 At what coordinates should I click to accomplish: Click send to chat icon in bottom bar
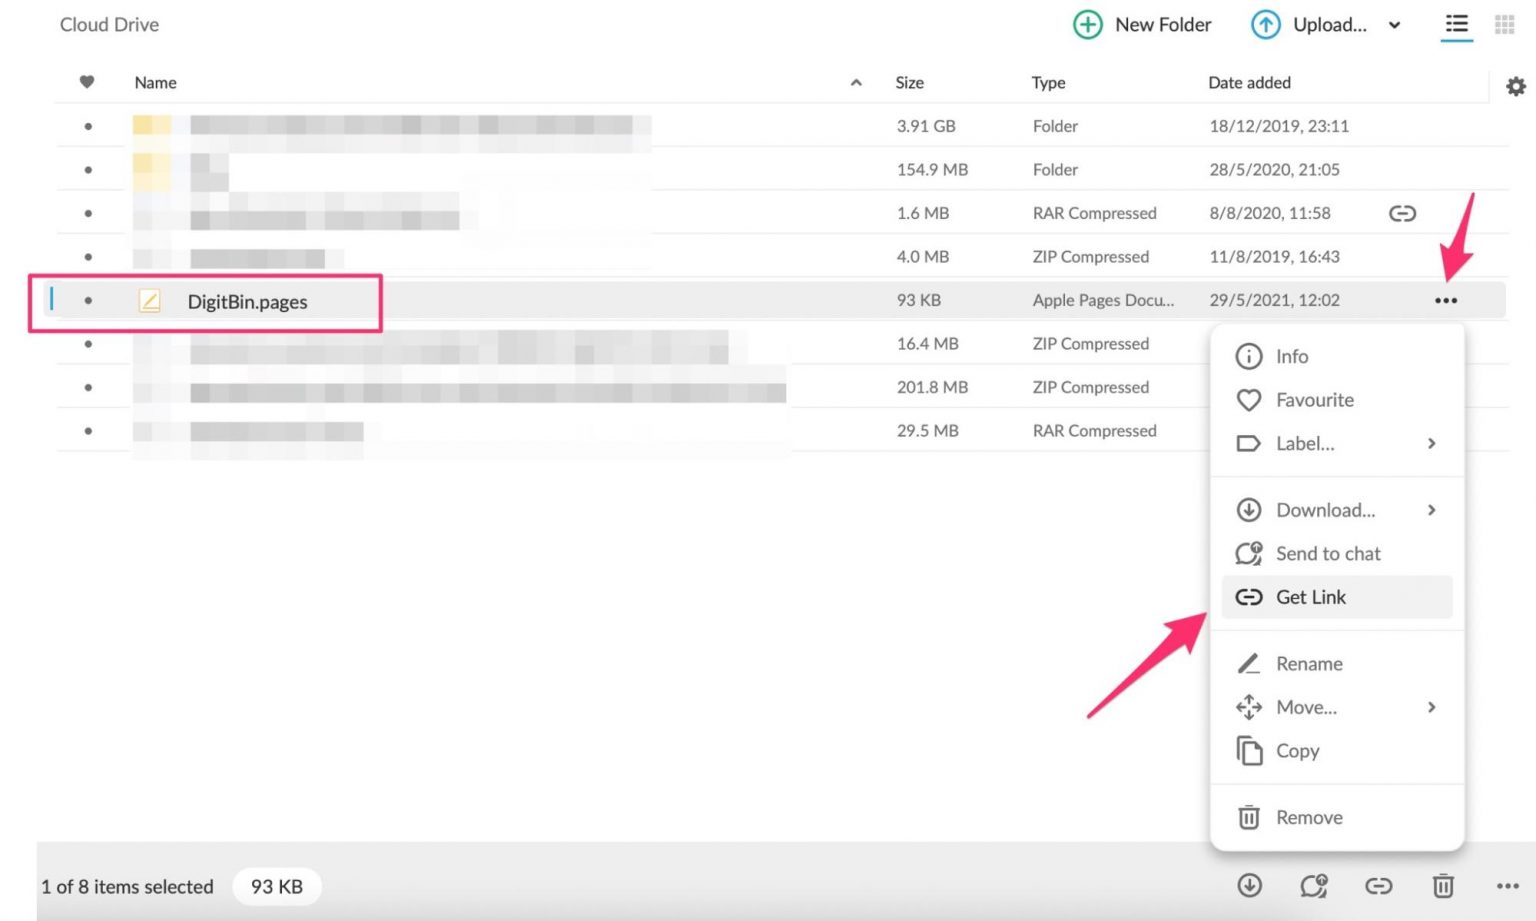pos(1313,885)
